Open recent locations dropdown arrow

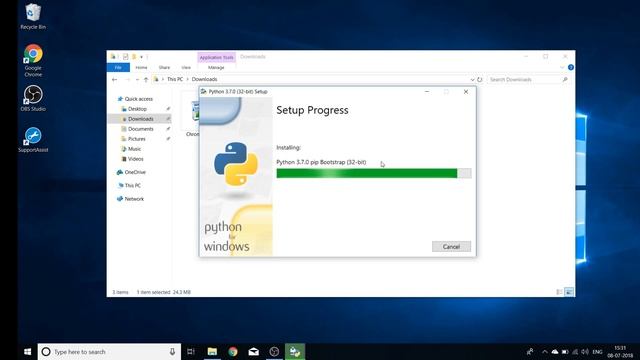click(x=137, y=80)
